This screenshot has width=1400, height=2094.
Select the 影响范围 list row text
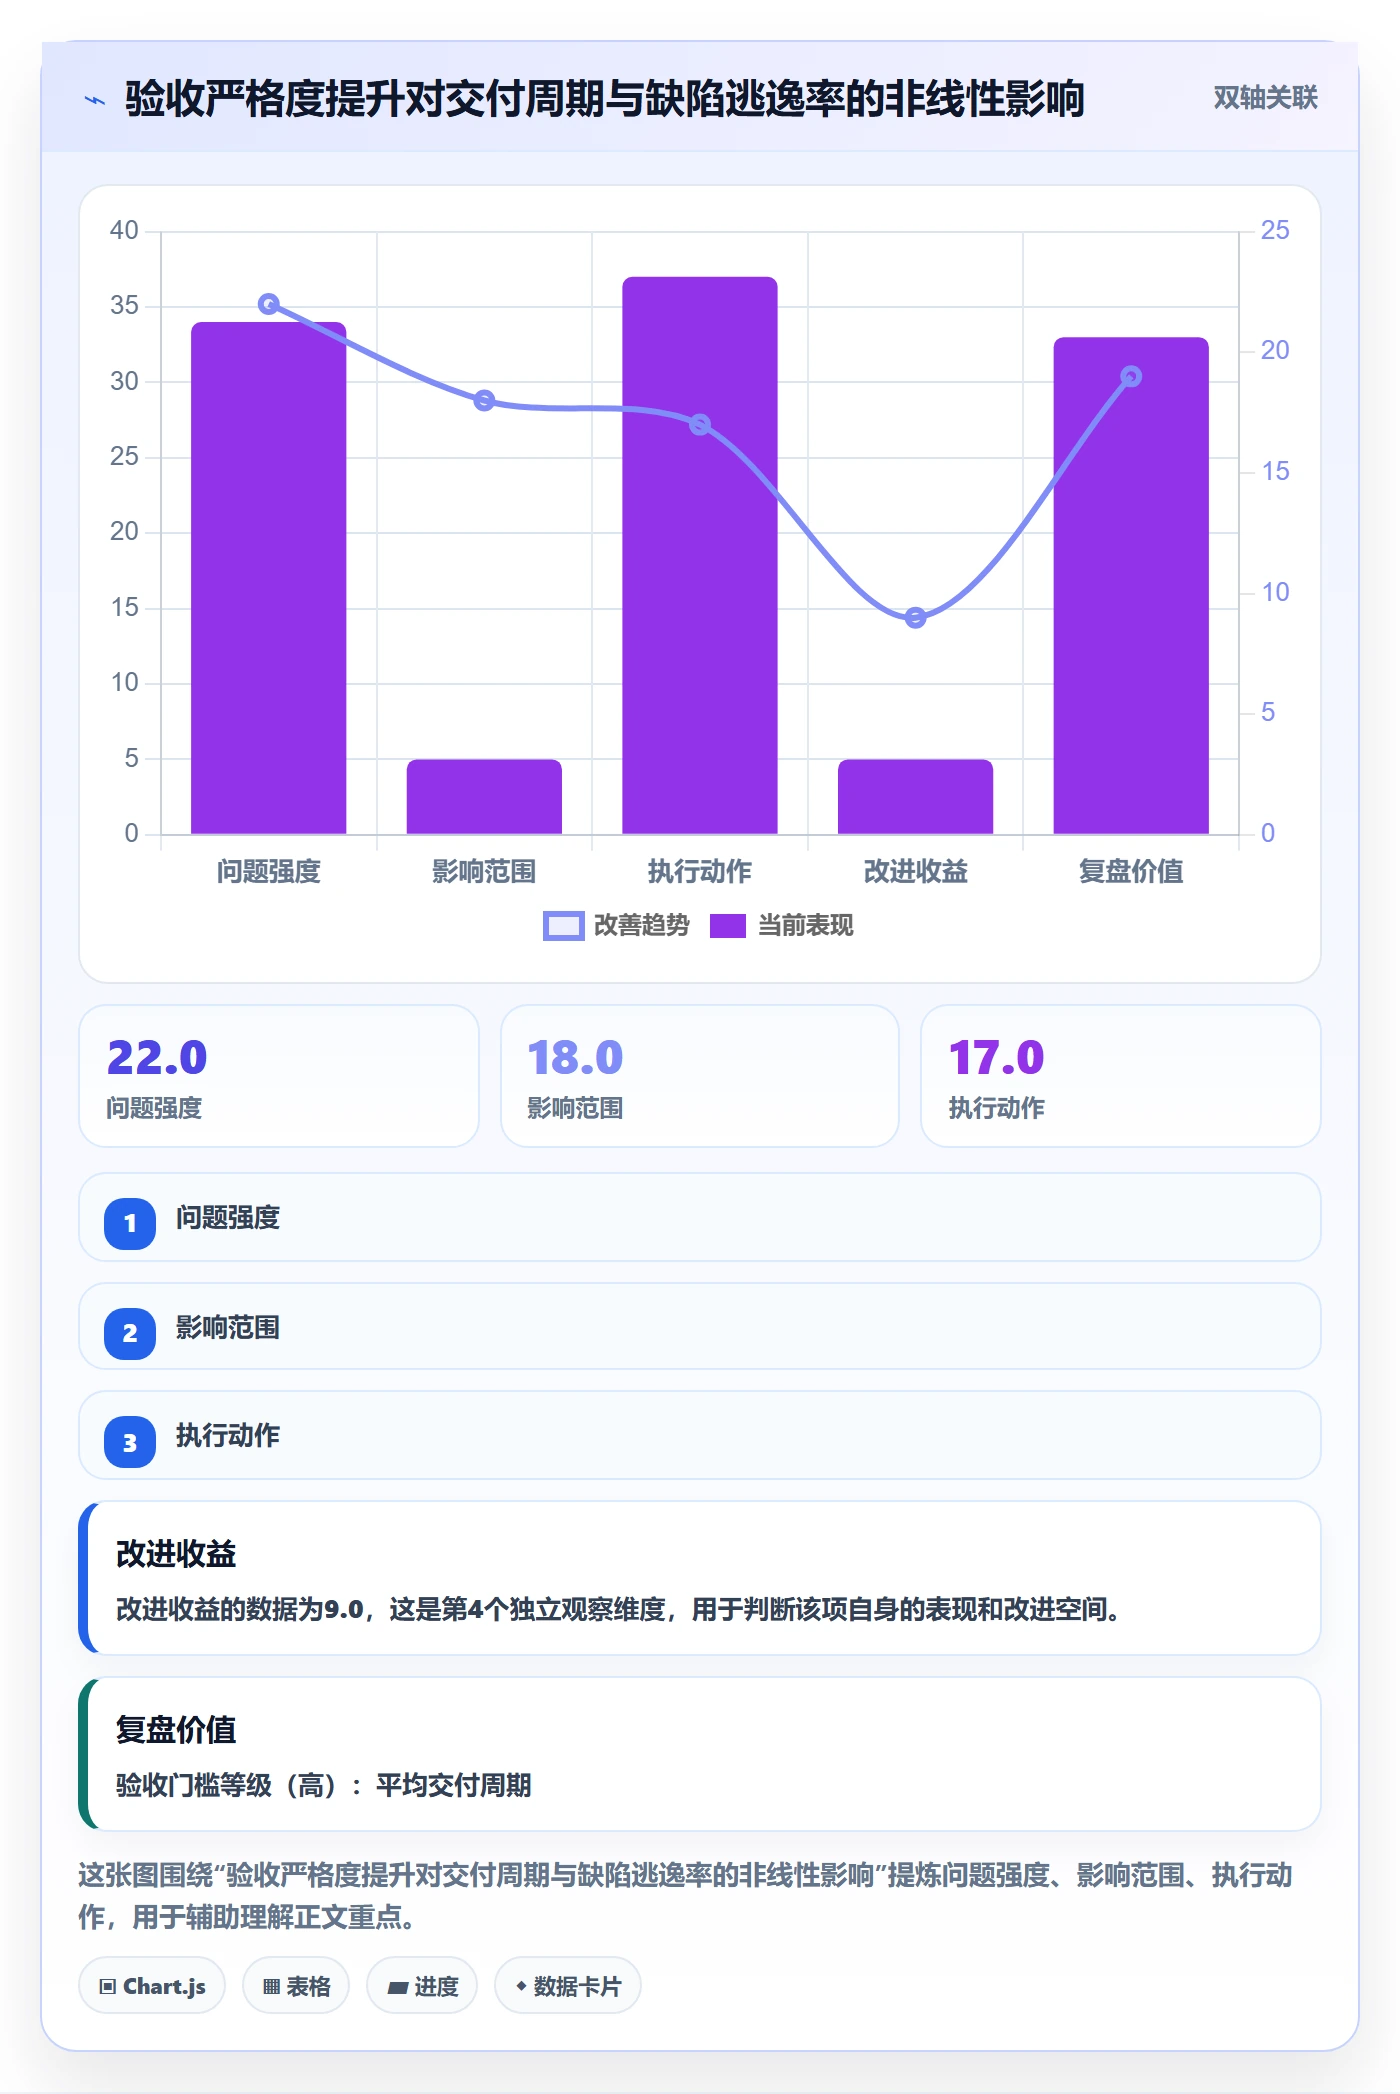pyautogui.click(x=228, y=1328)
